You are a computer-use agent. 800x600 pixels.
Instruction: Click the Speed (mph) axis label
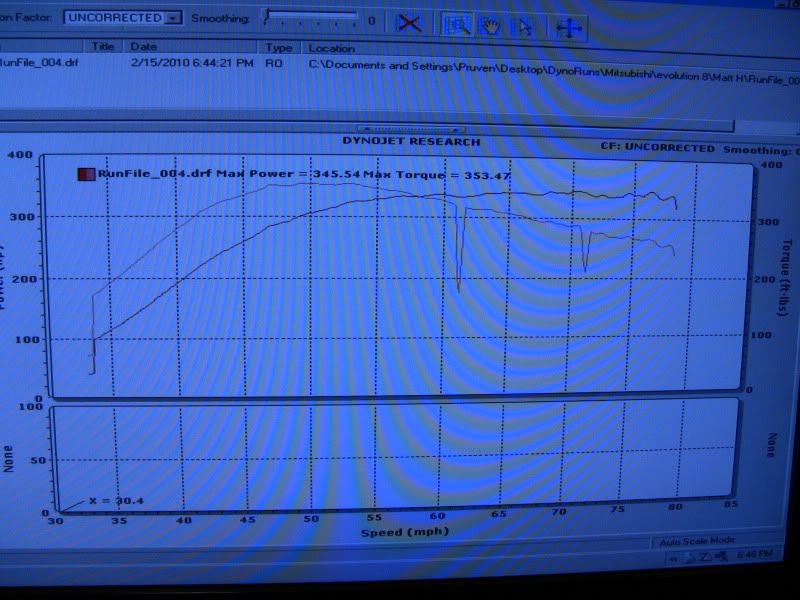(393, 533)
